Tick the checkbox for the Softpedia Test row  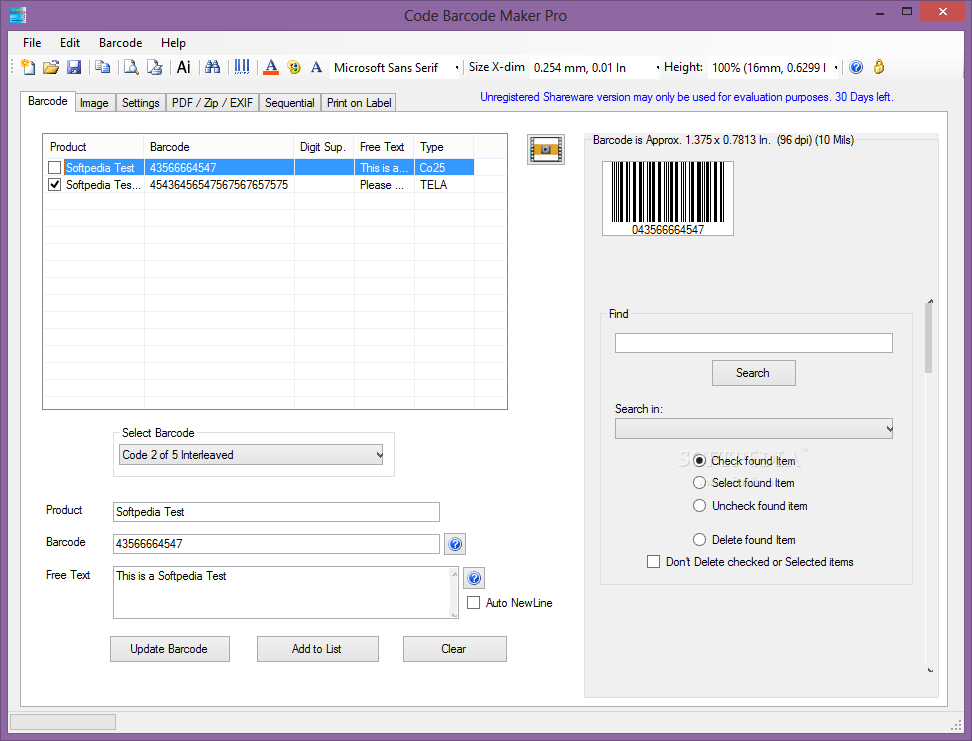tap(54, 167)
